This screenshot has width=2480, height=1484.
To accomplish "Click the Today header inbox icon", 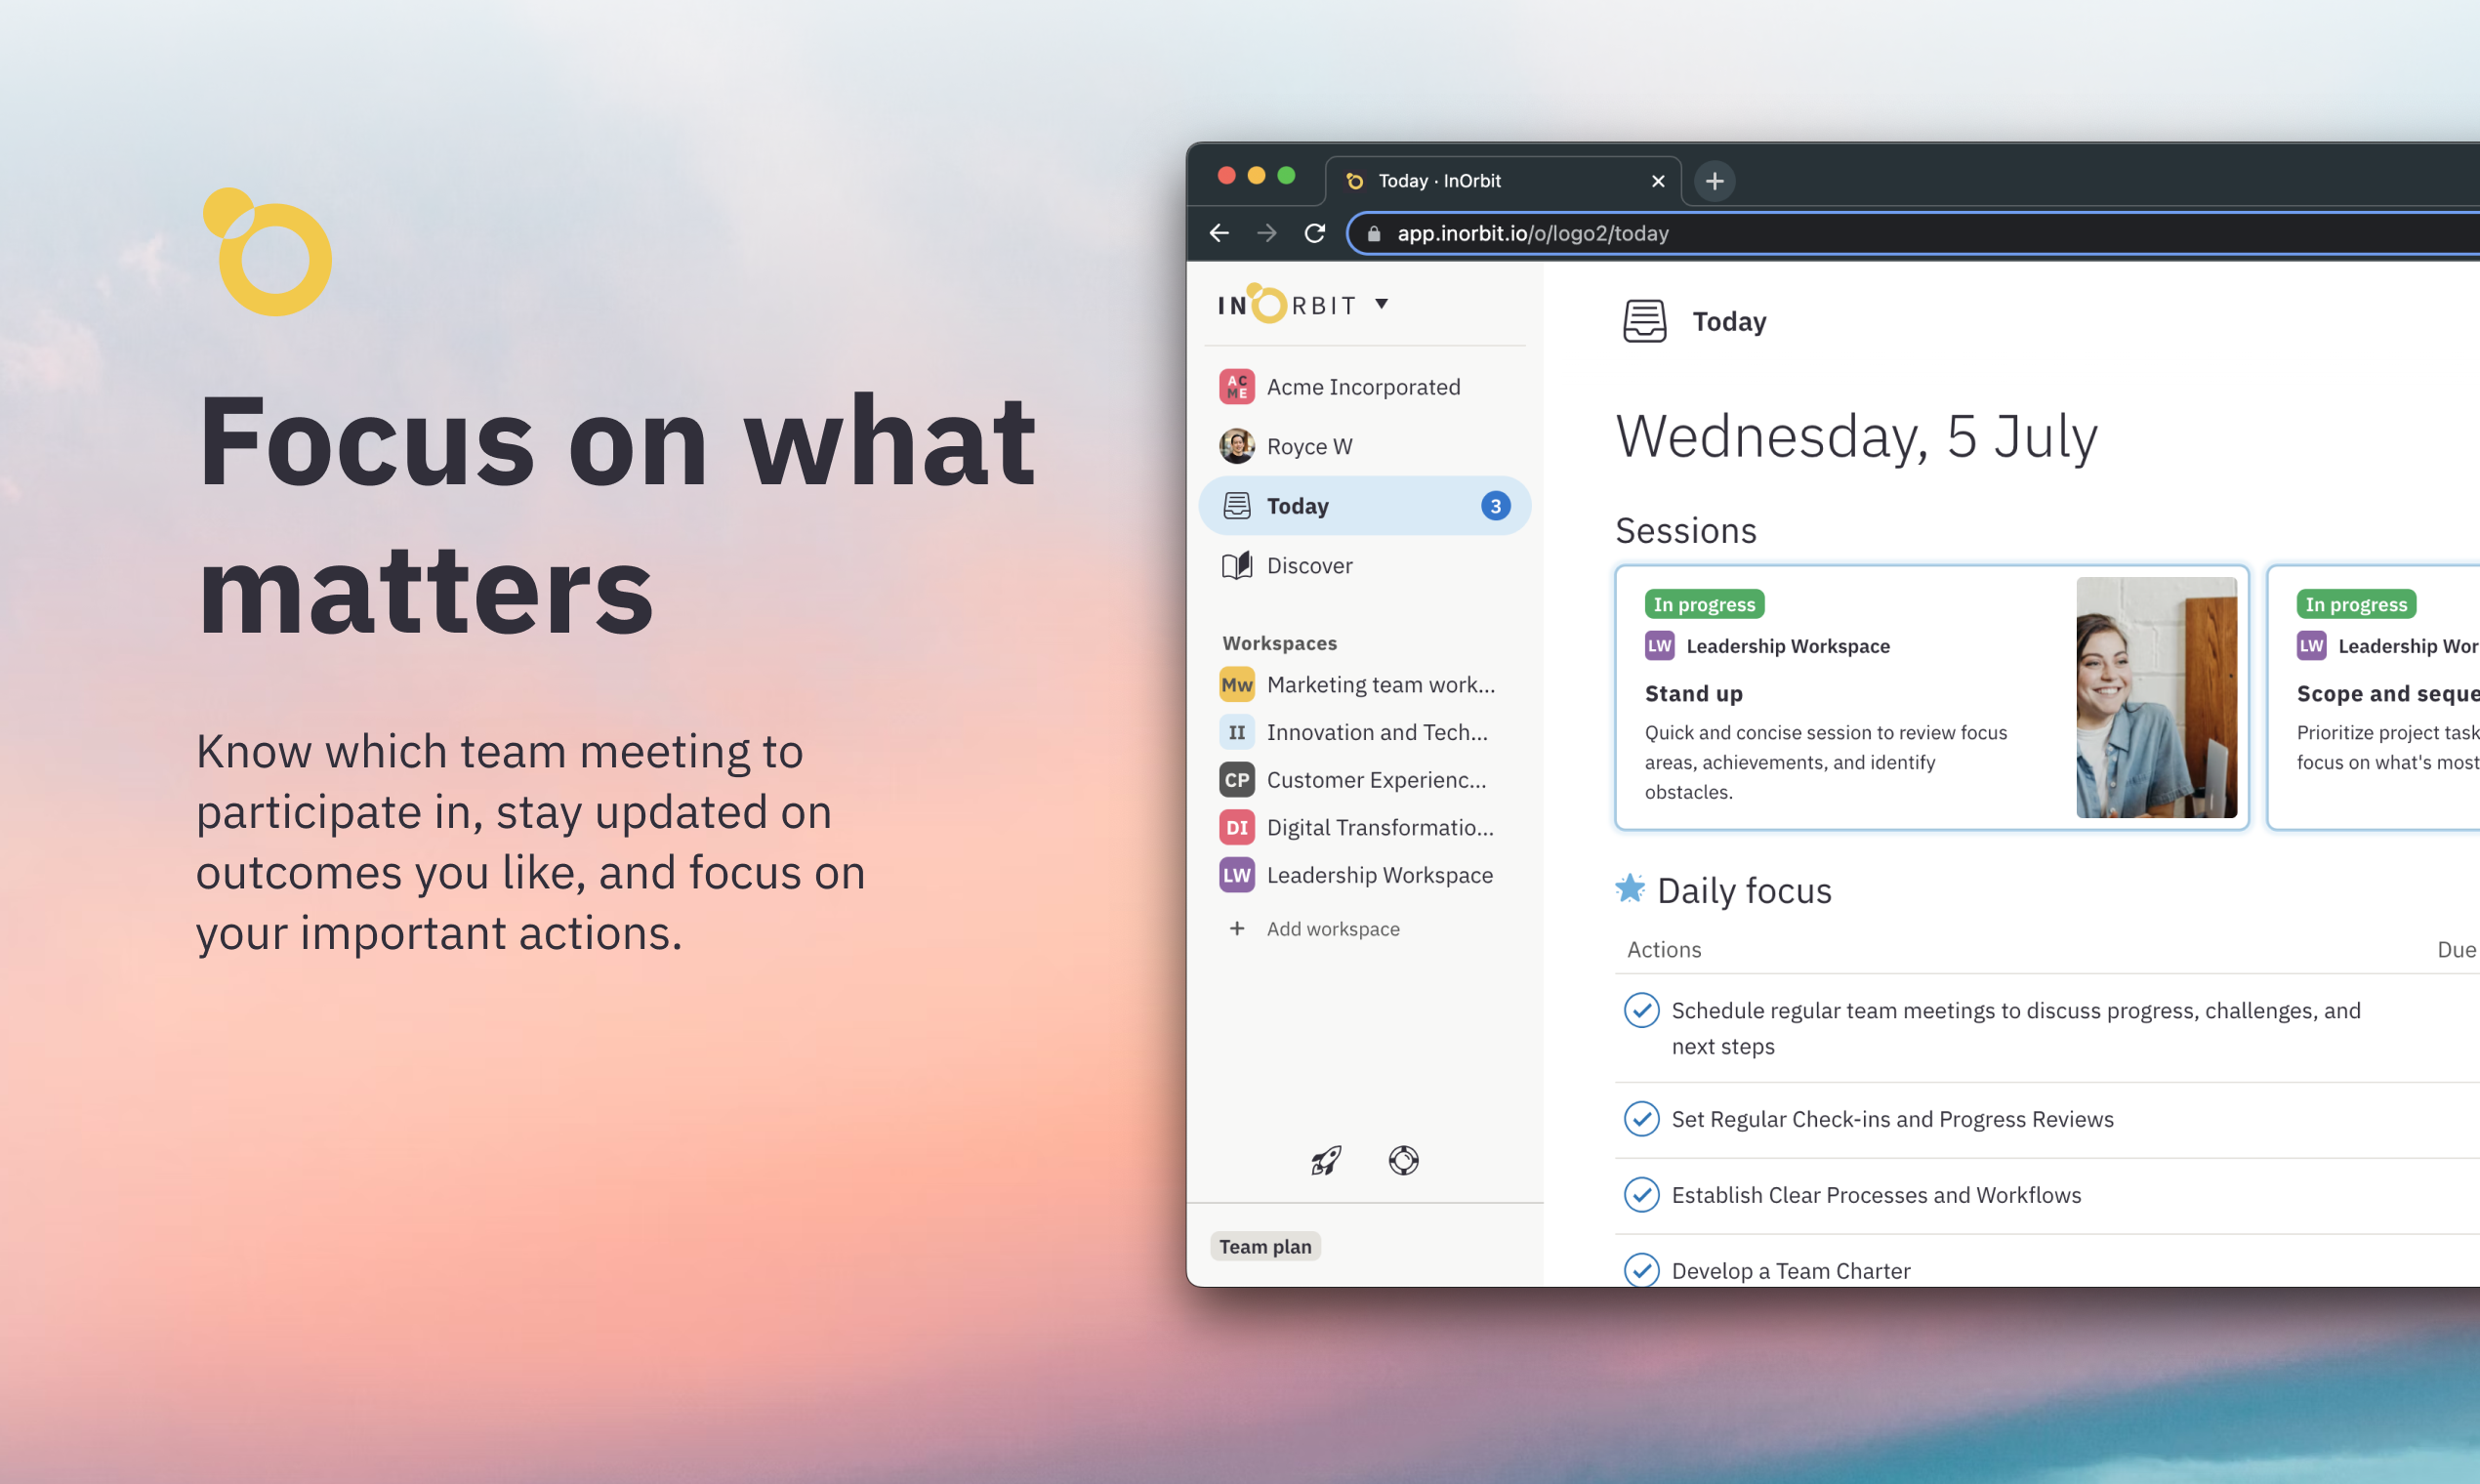I will (1644, 321).
